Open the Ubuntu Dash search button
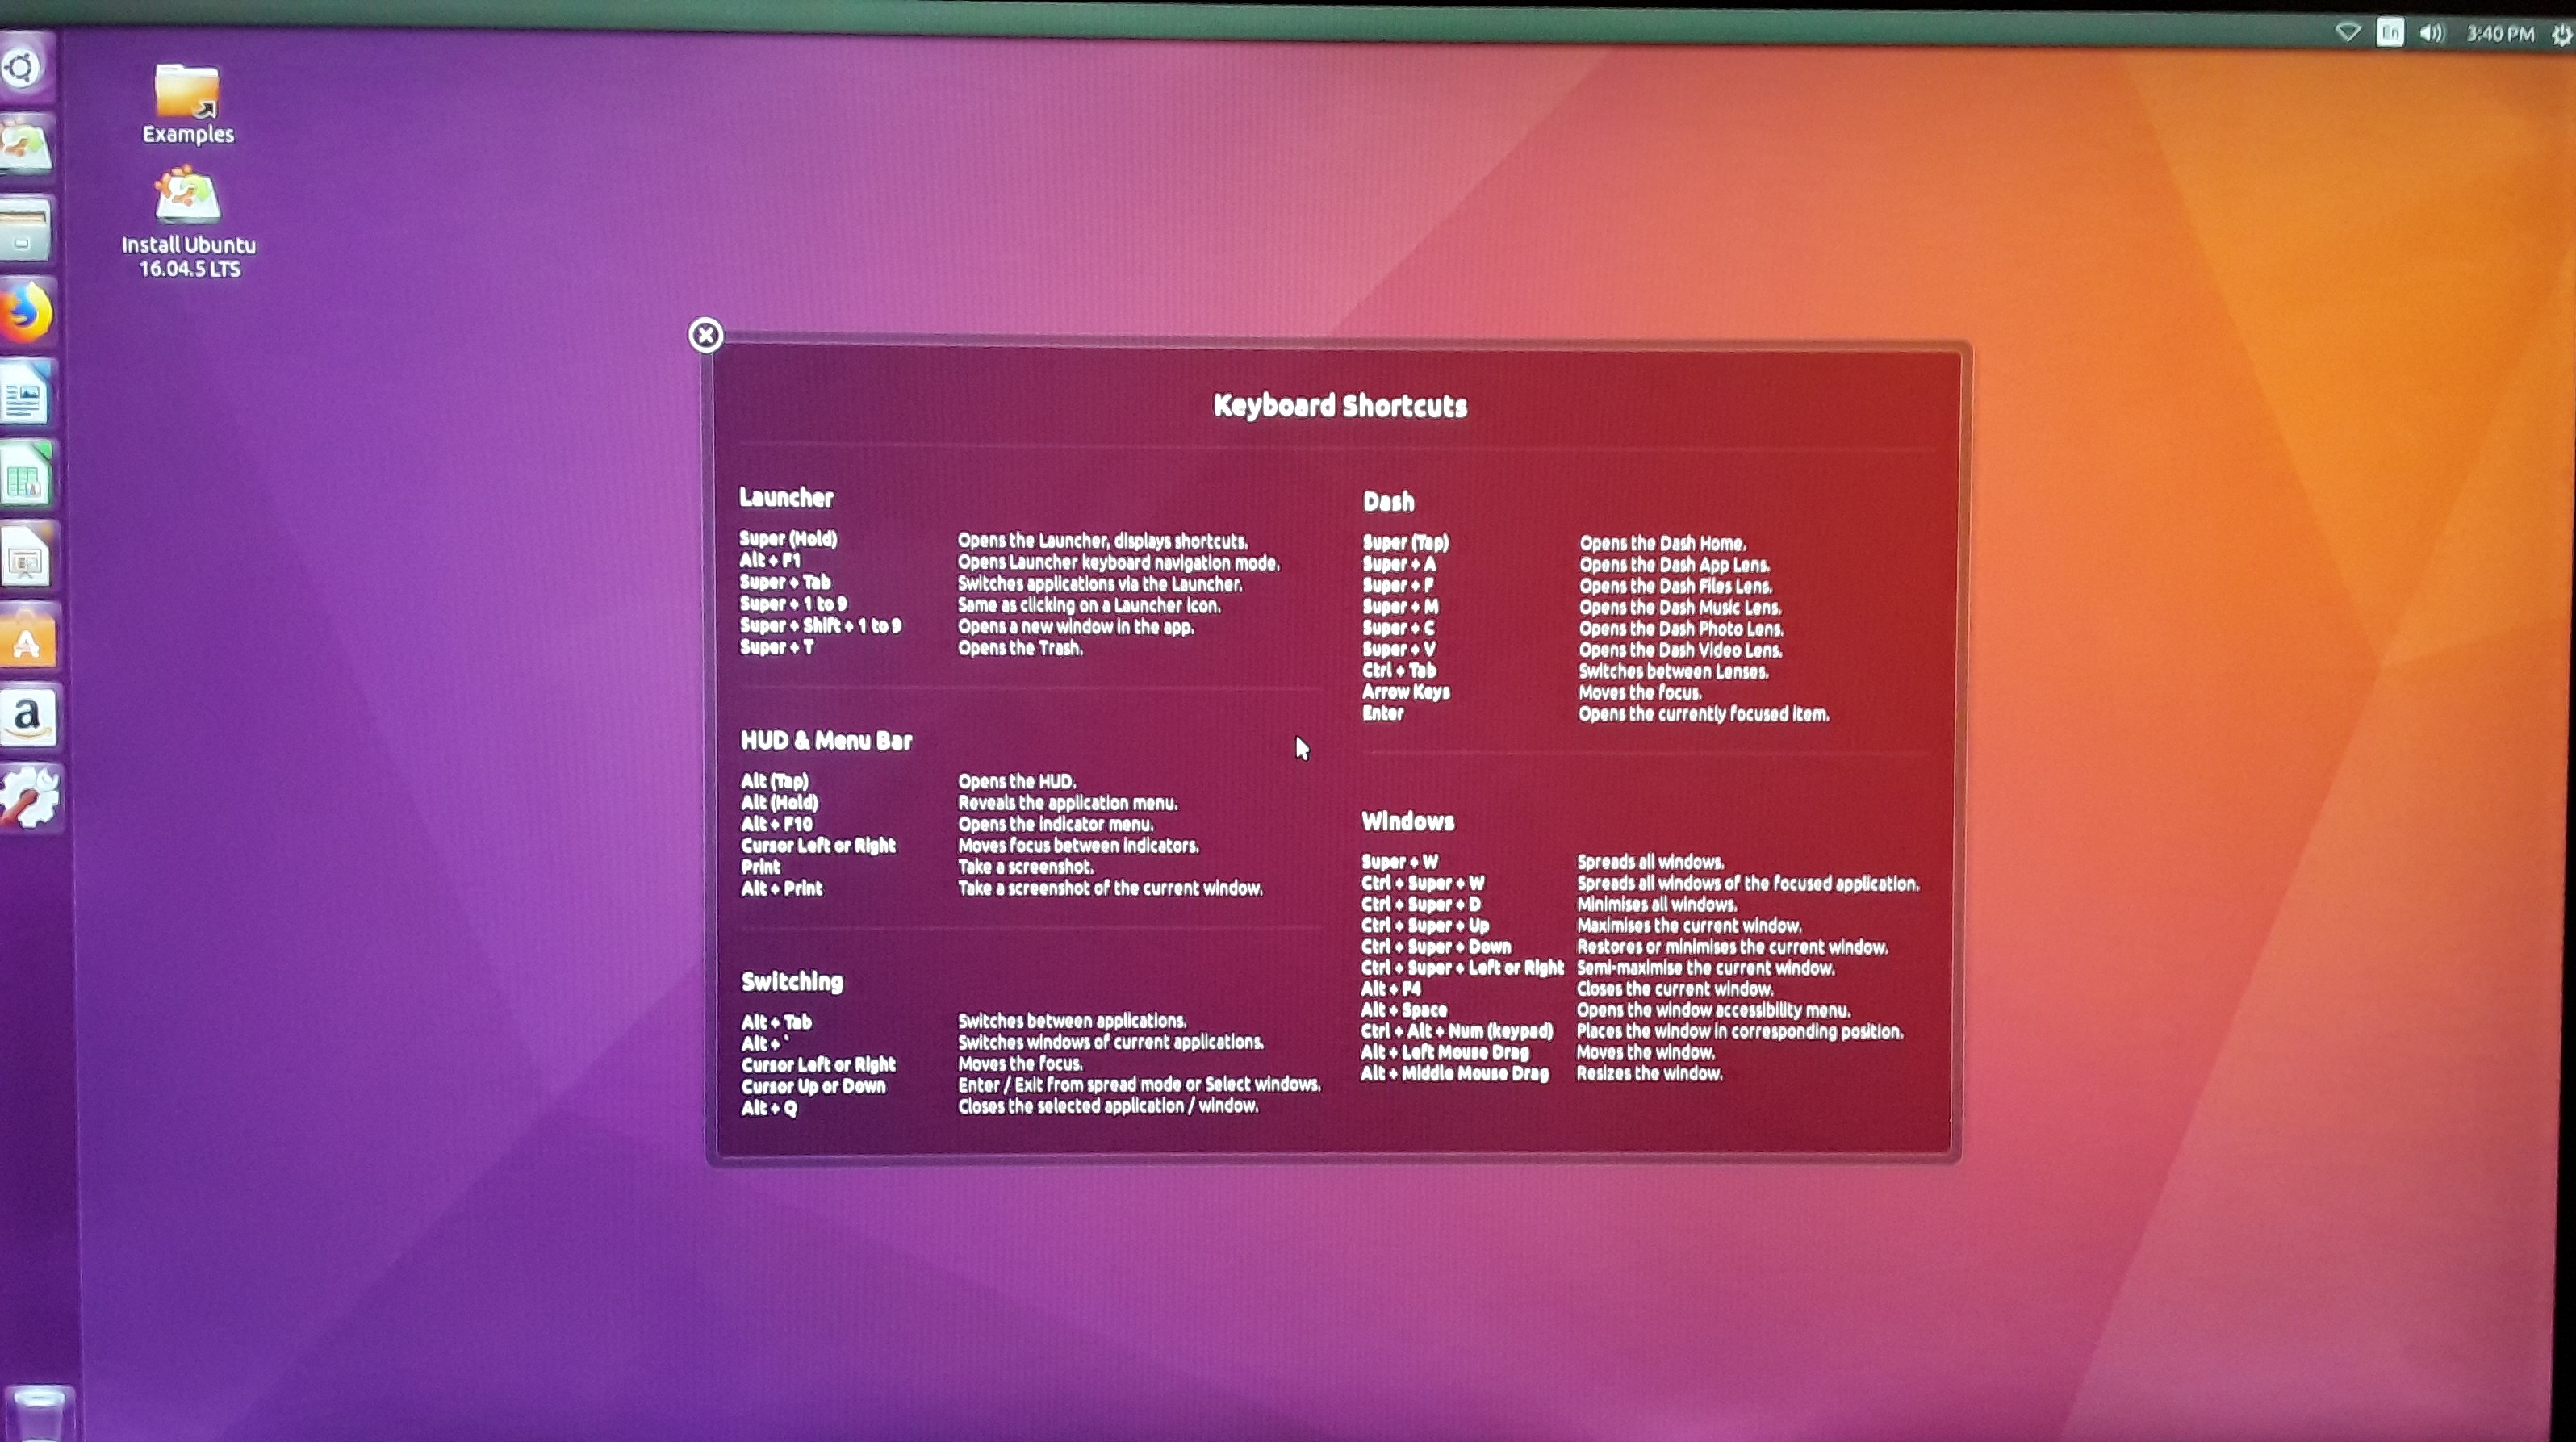2576x1442 pixels. [22, 68]
